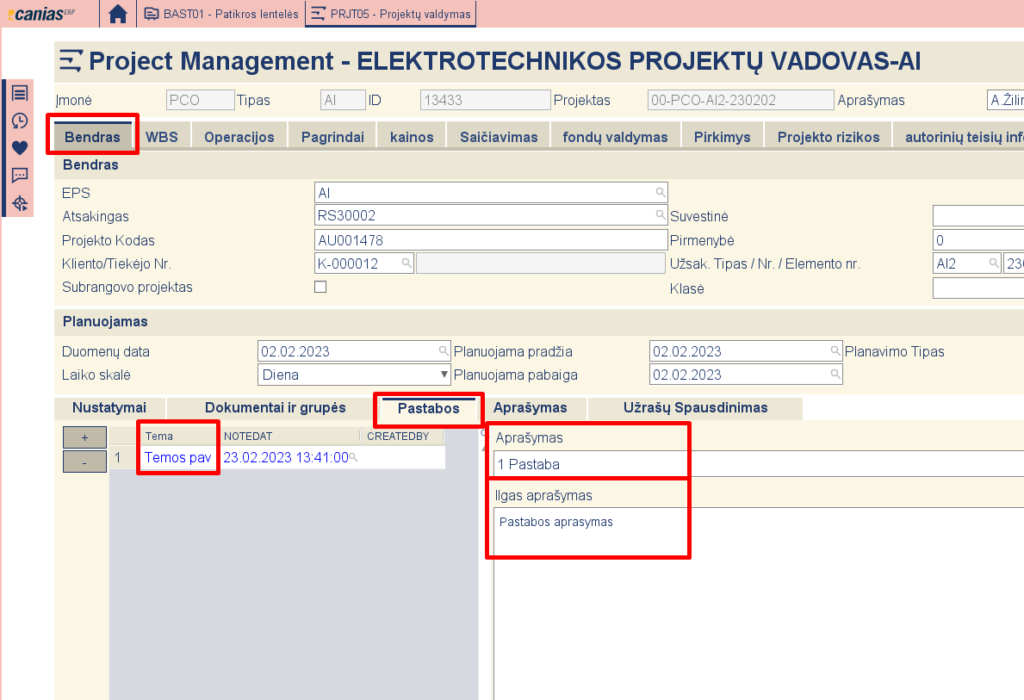Viewport: 1024px width, 700px height.
Task: Switch to BAST01 - Patikros lentelės tab
Action: (220, 14)
